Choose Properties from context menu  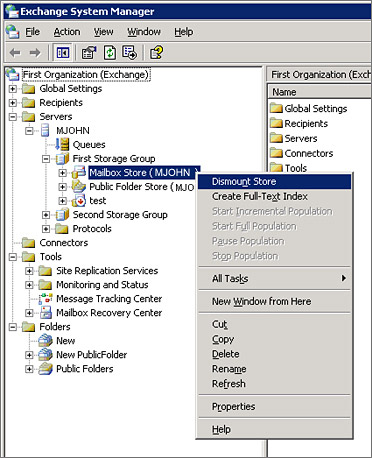click(275, 407)
